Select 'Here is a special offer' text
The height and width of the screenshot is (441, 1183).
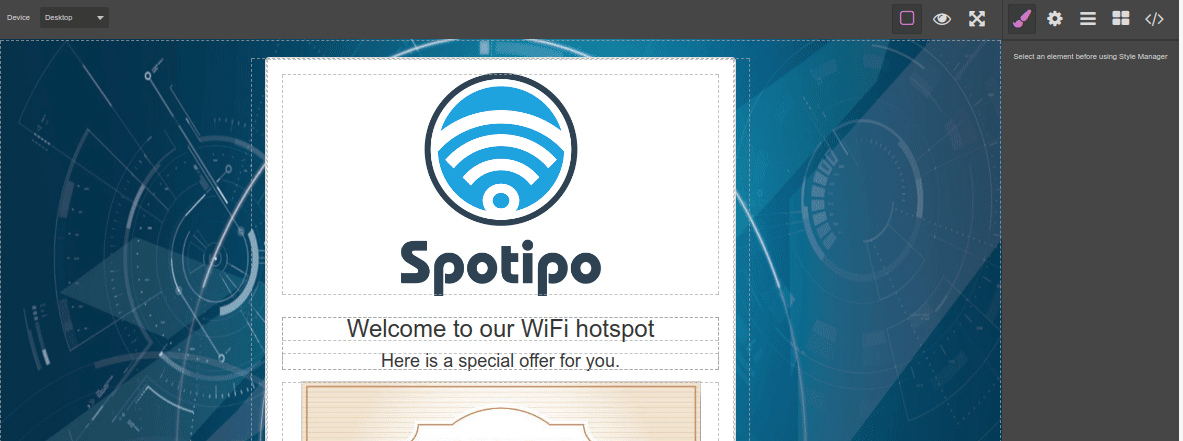tap(500, 361)
